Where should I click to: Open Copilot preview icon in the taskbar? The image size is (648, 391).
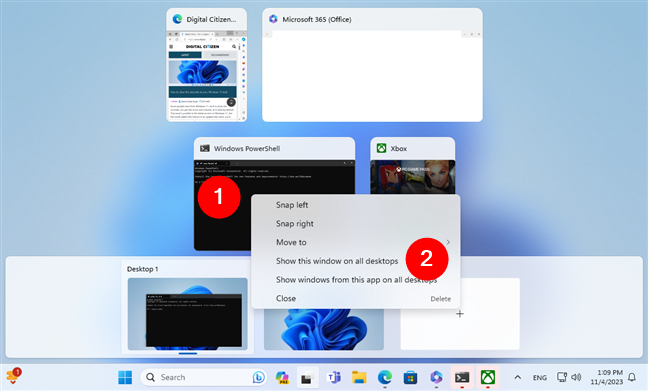(282, 377)
